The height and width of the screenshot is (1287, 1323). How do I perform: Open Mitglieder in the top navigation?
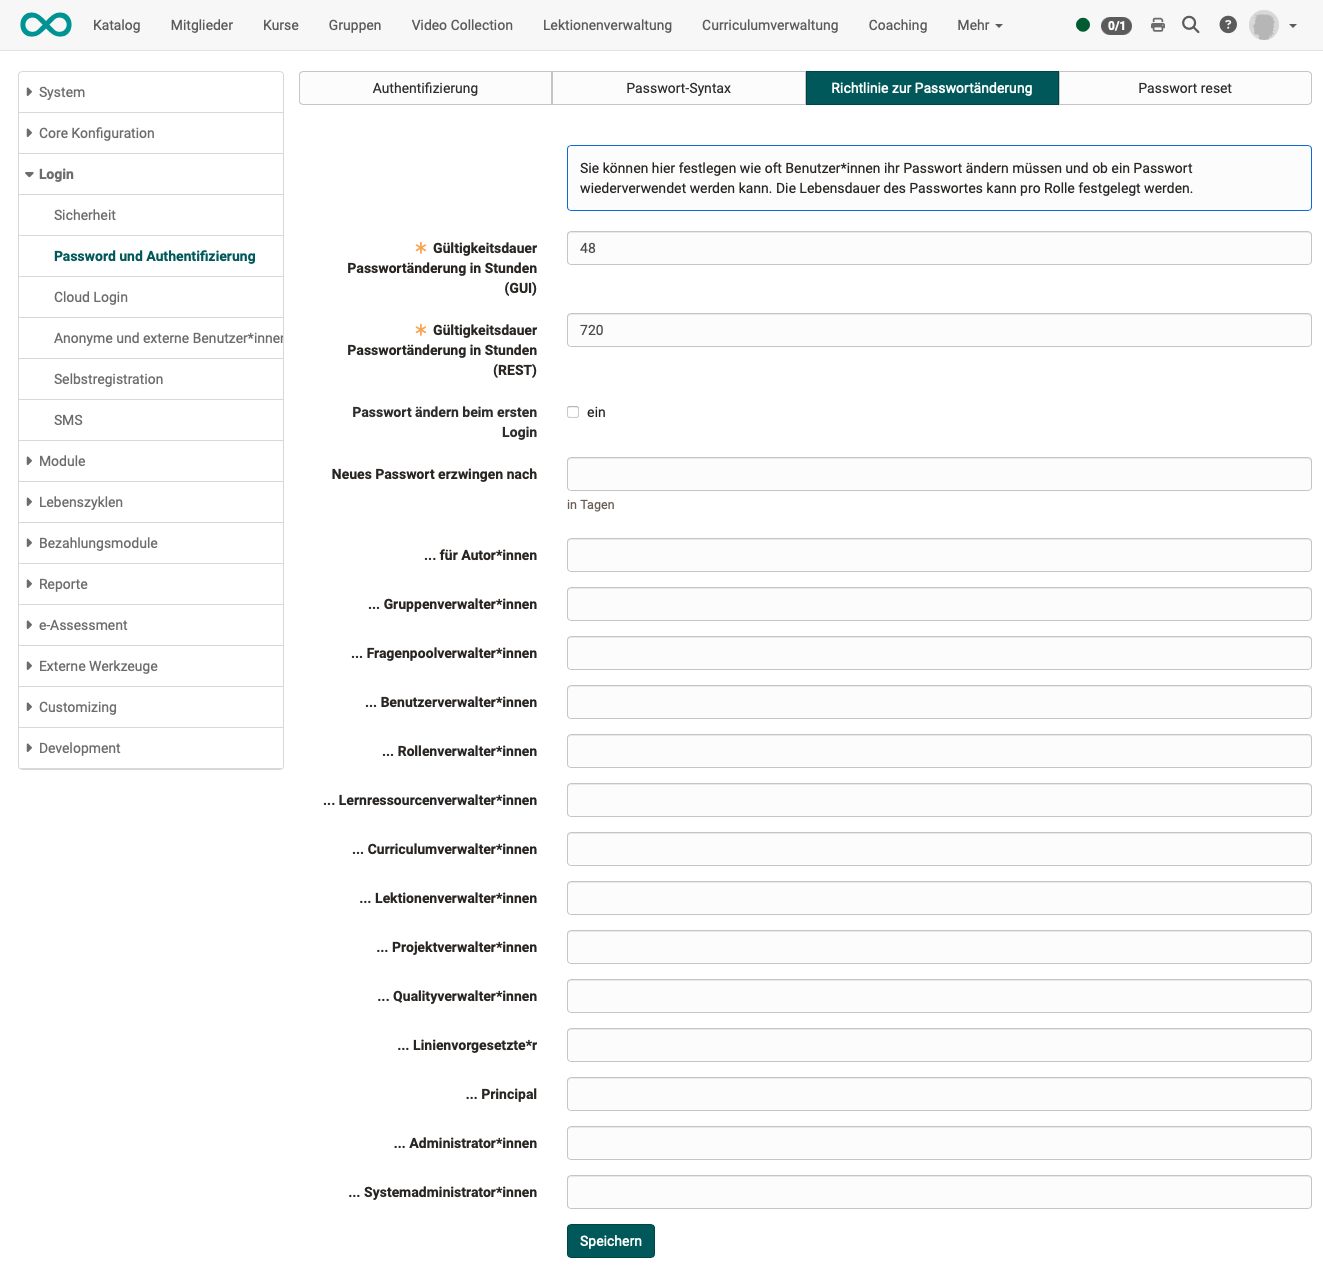[x=202, y=25]
